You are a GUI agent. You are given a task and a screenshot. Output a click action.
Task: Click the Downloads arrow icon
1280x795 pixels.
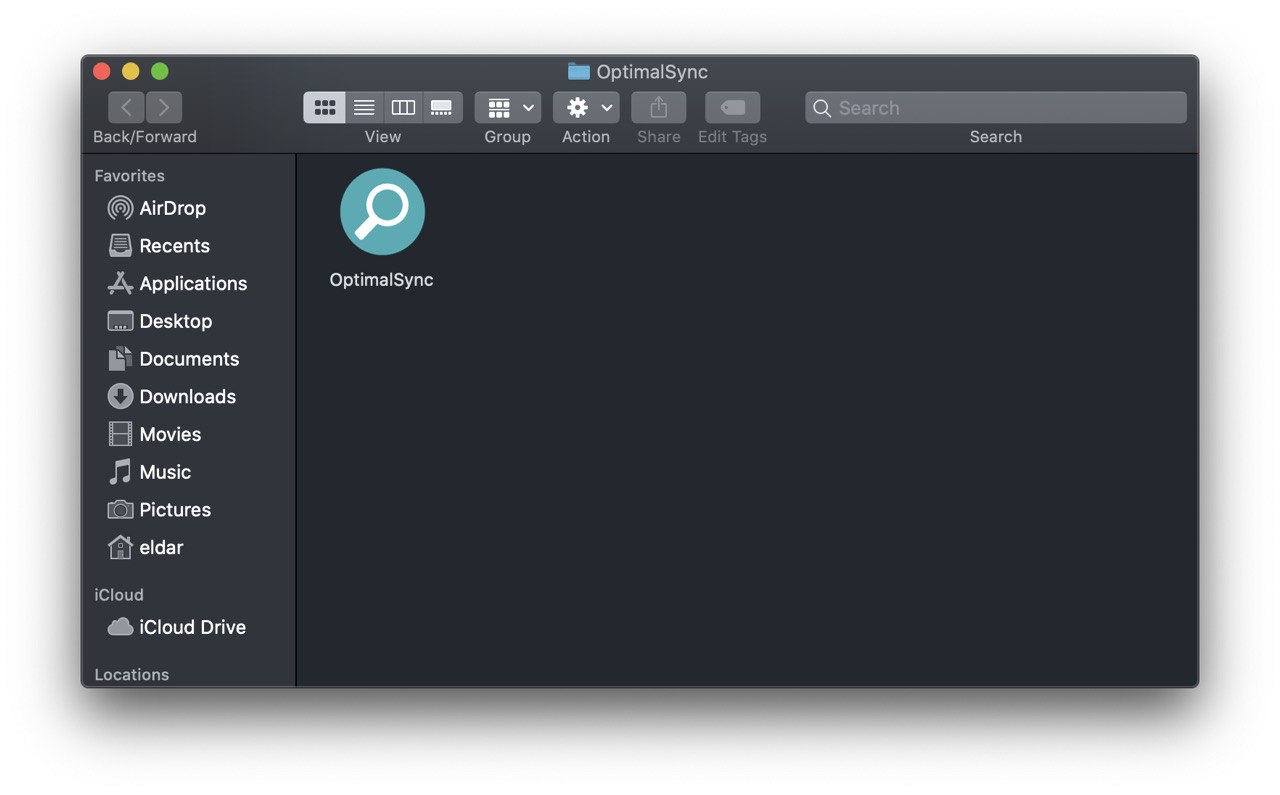pos(120,397)
